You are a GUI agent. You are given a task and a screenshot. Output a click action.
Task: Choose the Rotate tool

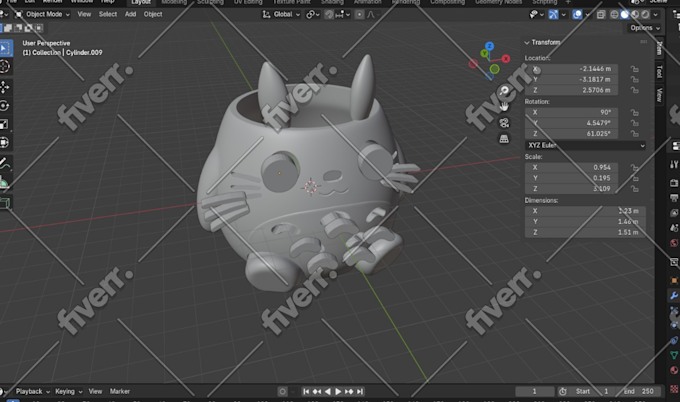tap(4, 106)
